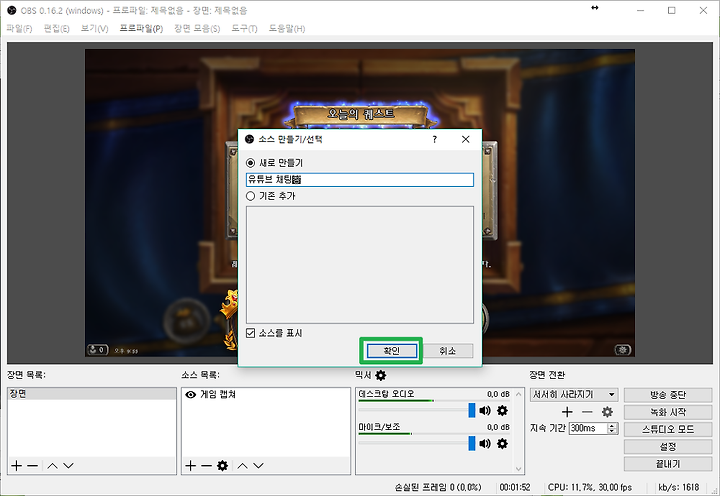Open the 도구(T) menu
The height and width of the screenshot is (496, 720).
pyautogui.click(x=244, y=28)
